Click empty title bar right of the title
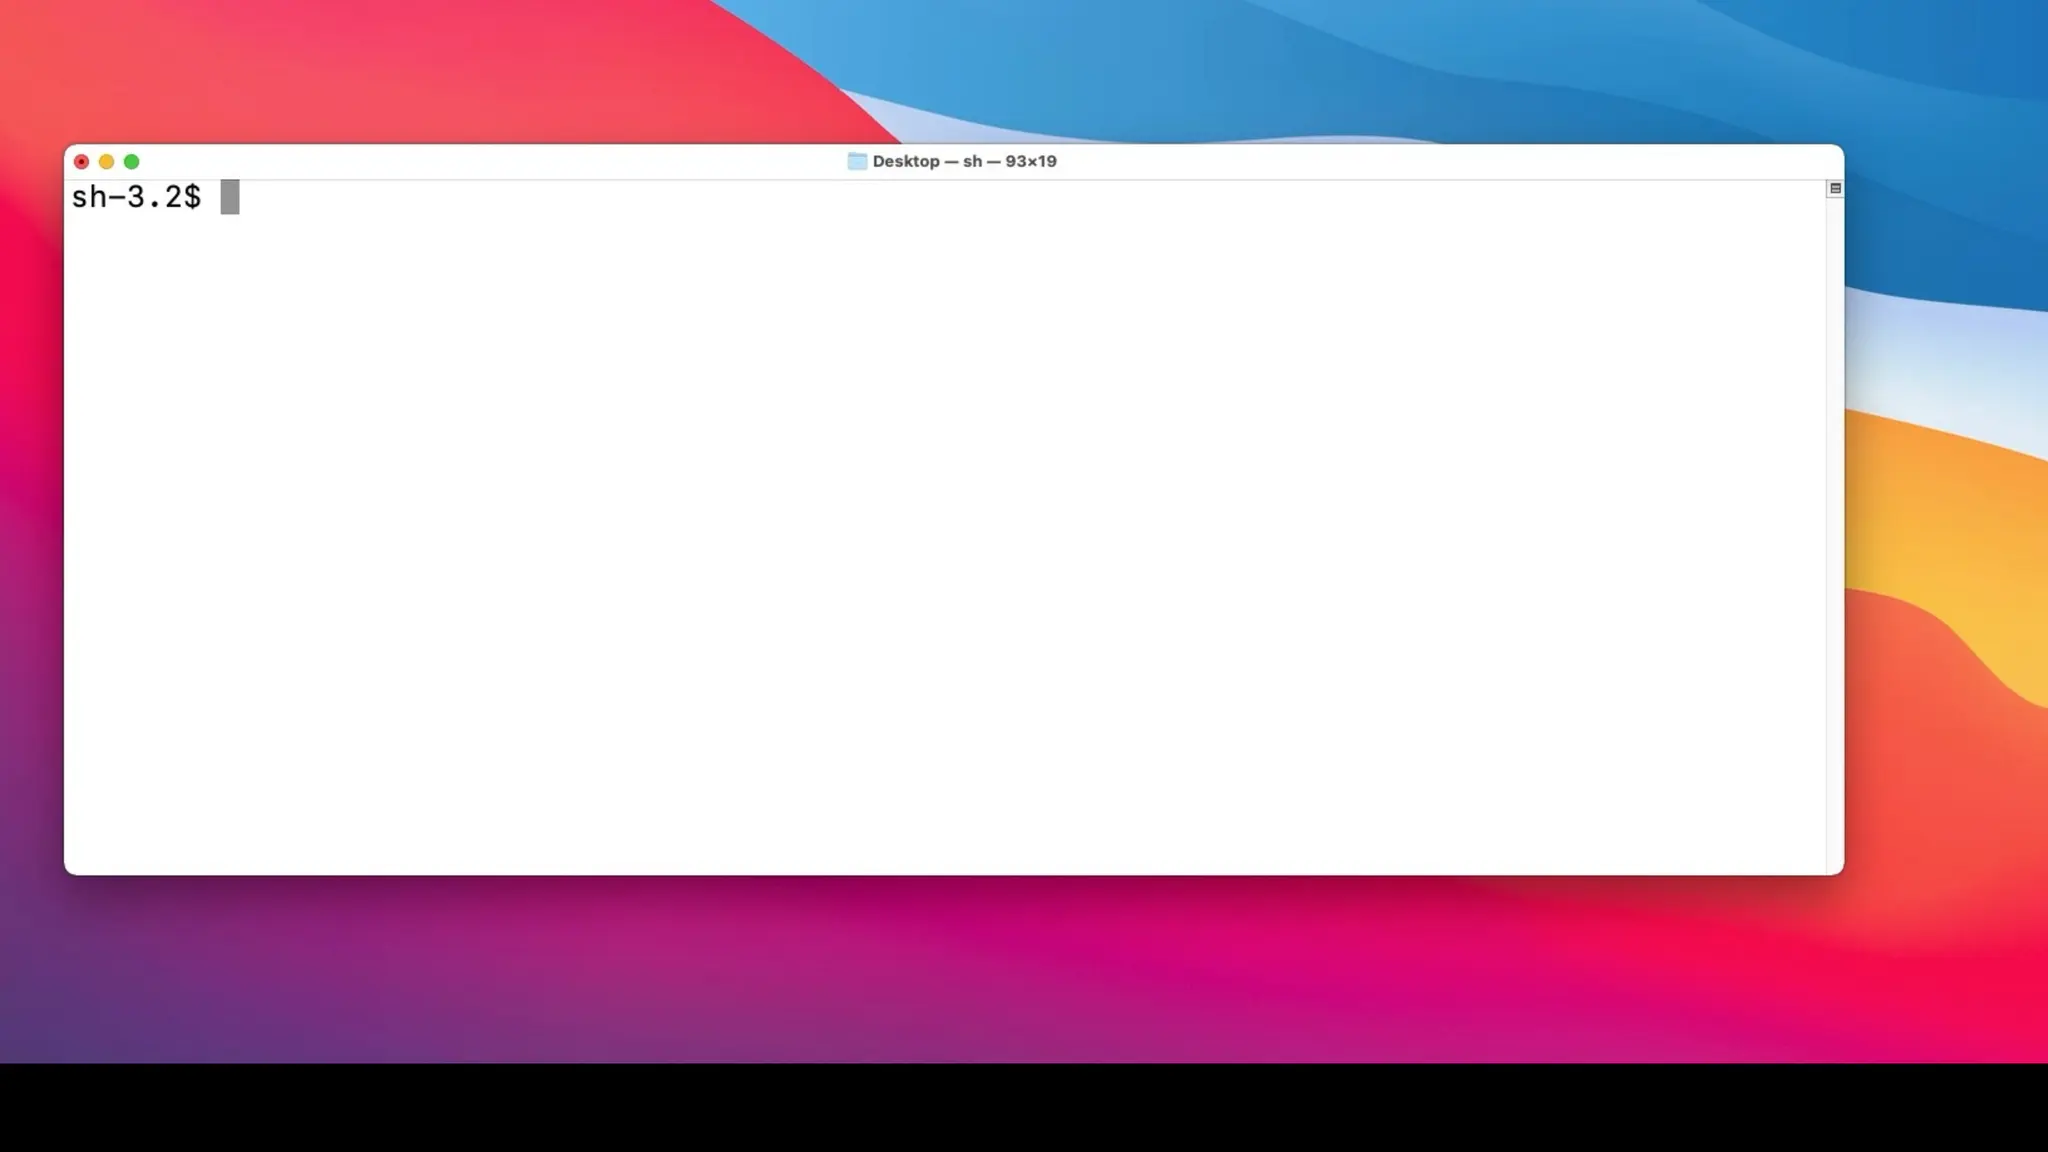Viewport: 2048px width, 1152px height. [x=1450, y=161]
